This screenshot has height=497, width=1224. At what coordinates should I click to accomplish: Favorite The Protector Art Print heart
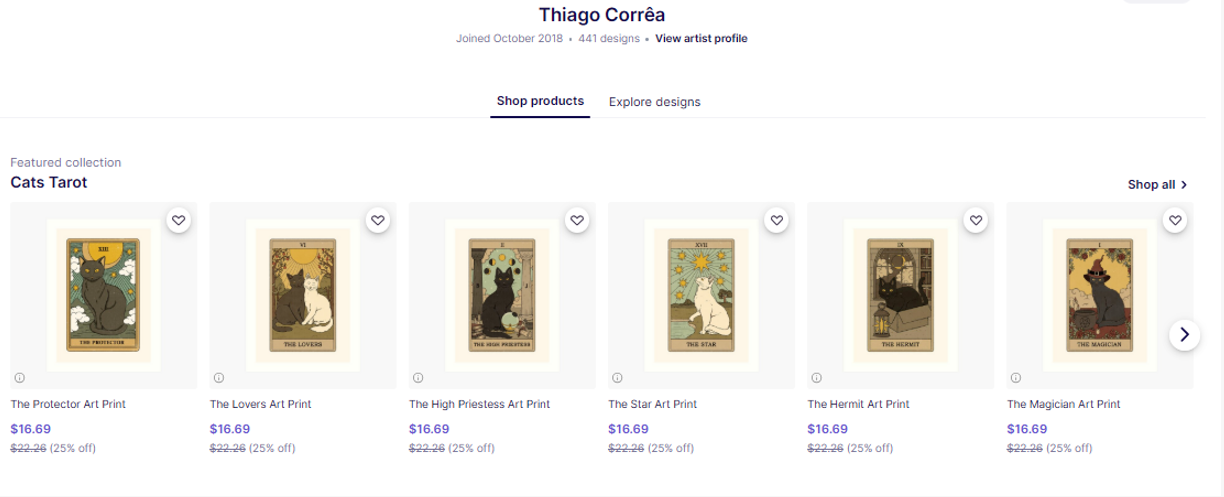[x=178, y=221]
